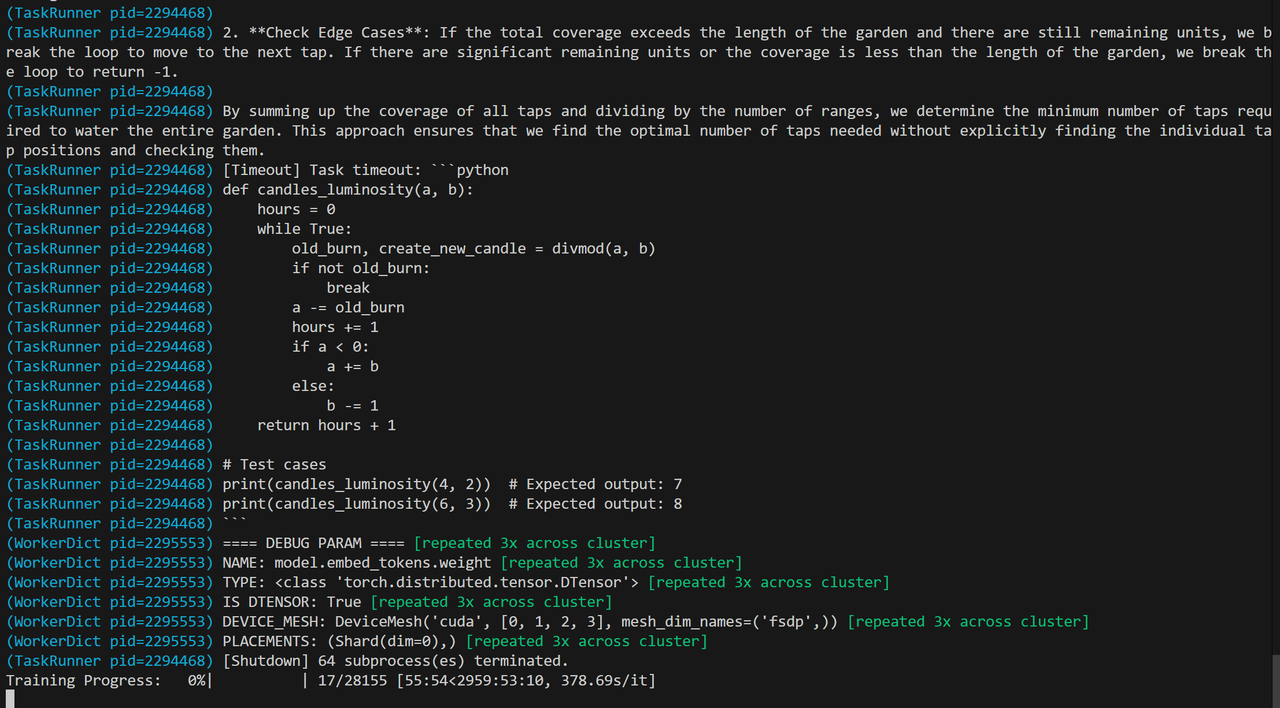Click "NAME: model.embed_tokens.weight" text
The width and height of the screenshot is (1280, 708).
click(356, 563)
